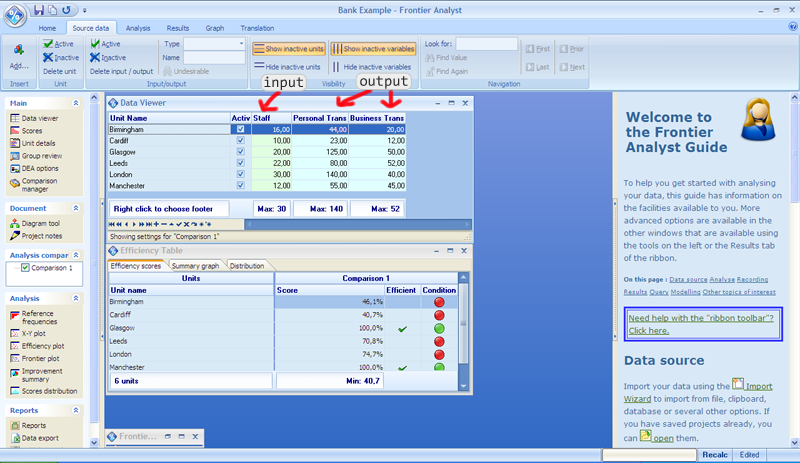Click the Save icon in quick access toolbar
The image size is (800, 463).
point(39,10)
